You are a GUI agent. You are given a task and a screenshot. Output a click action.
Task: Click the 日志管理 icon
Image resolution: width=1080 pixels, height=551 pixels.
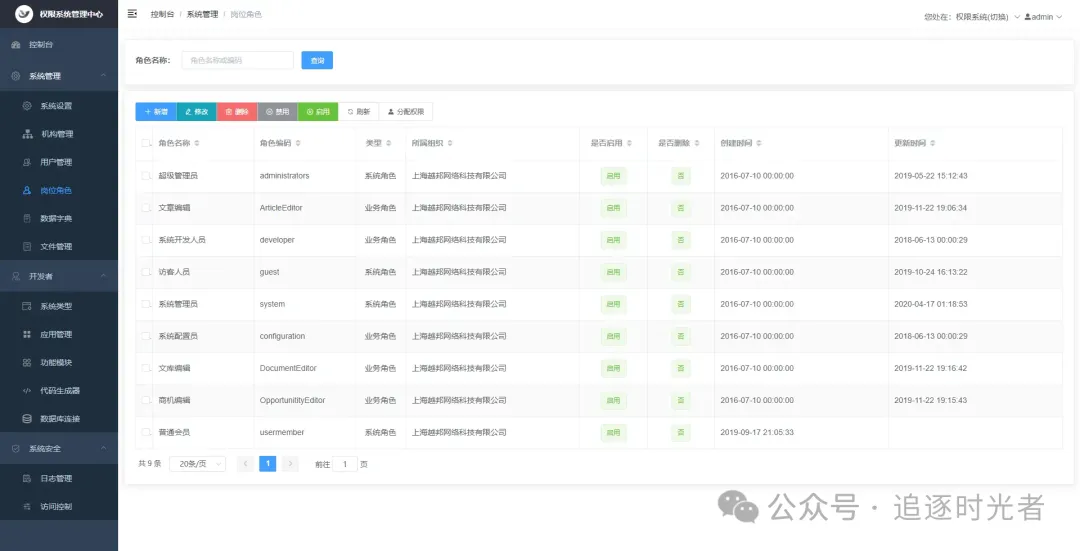coord(27,479)
